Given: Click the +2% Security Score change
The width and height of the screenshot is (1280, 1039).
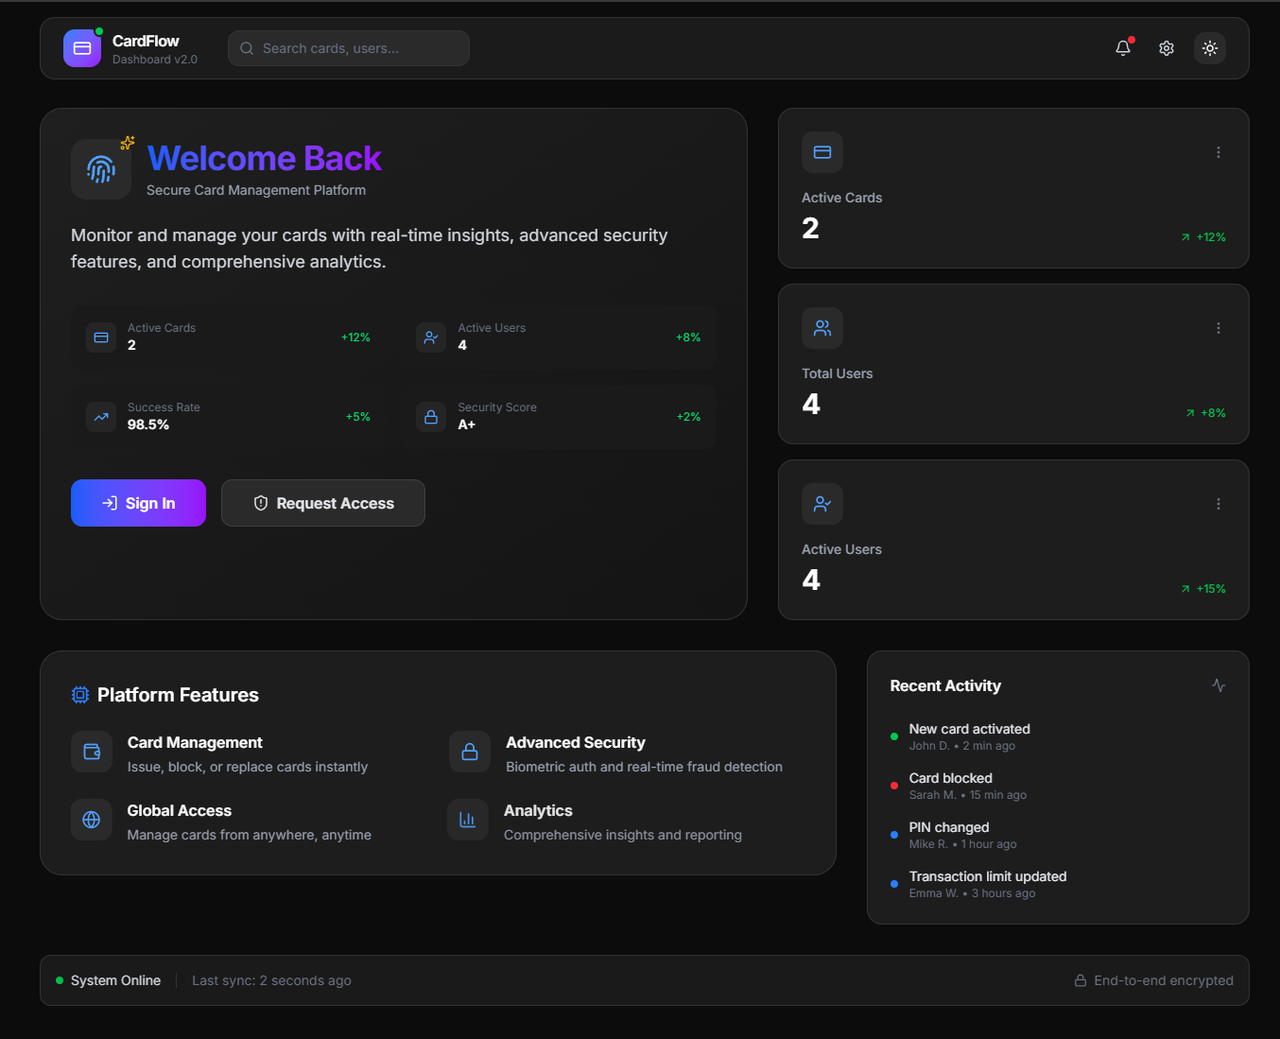Looking at the screenshot, I should (688, 417).
